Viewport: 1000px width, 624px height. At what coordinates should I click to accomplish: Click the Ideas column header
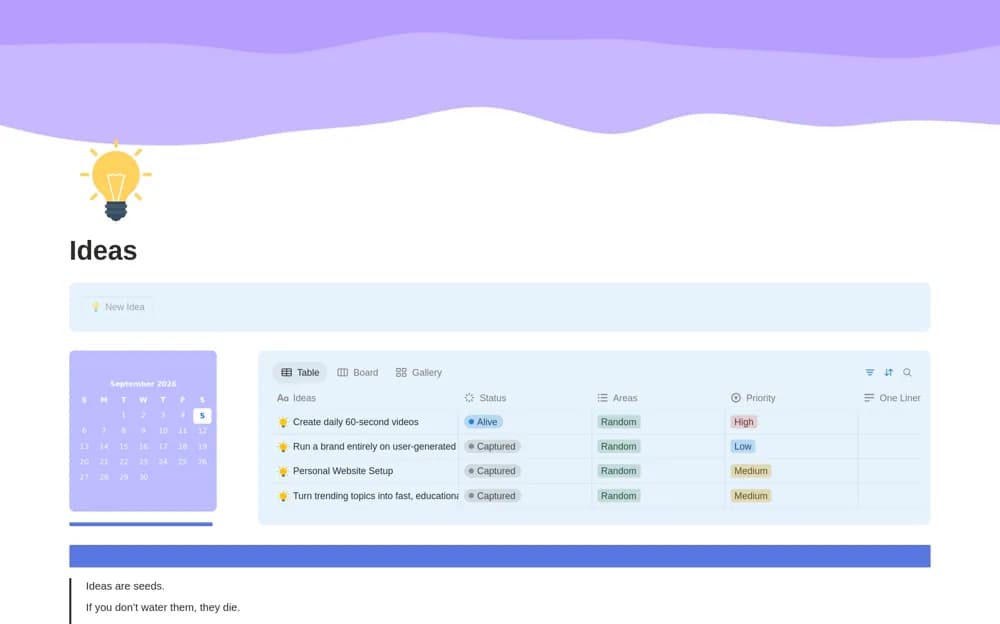click(x=297, y=398)
